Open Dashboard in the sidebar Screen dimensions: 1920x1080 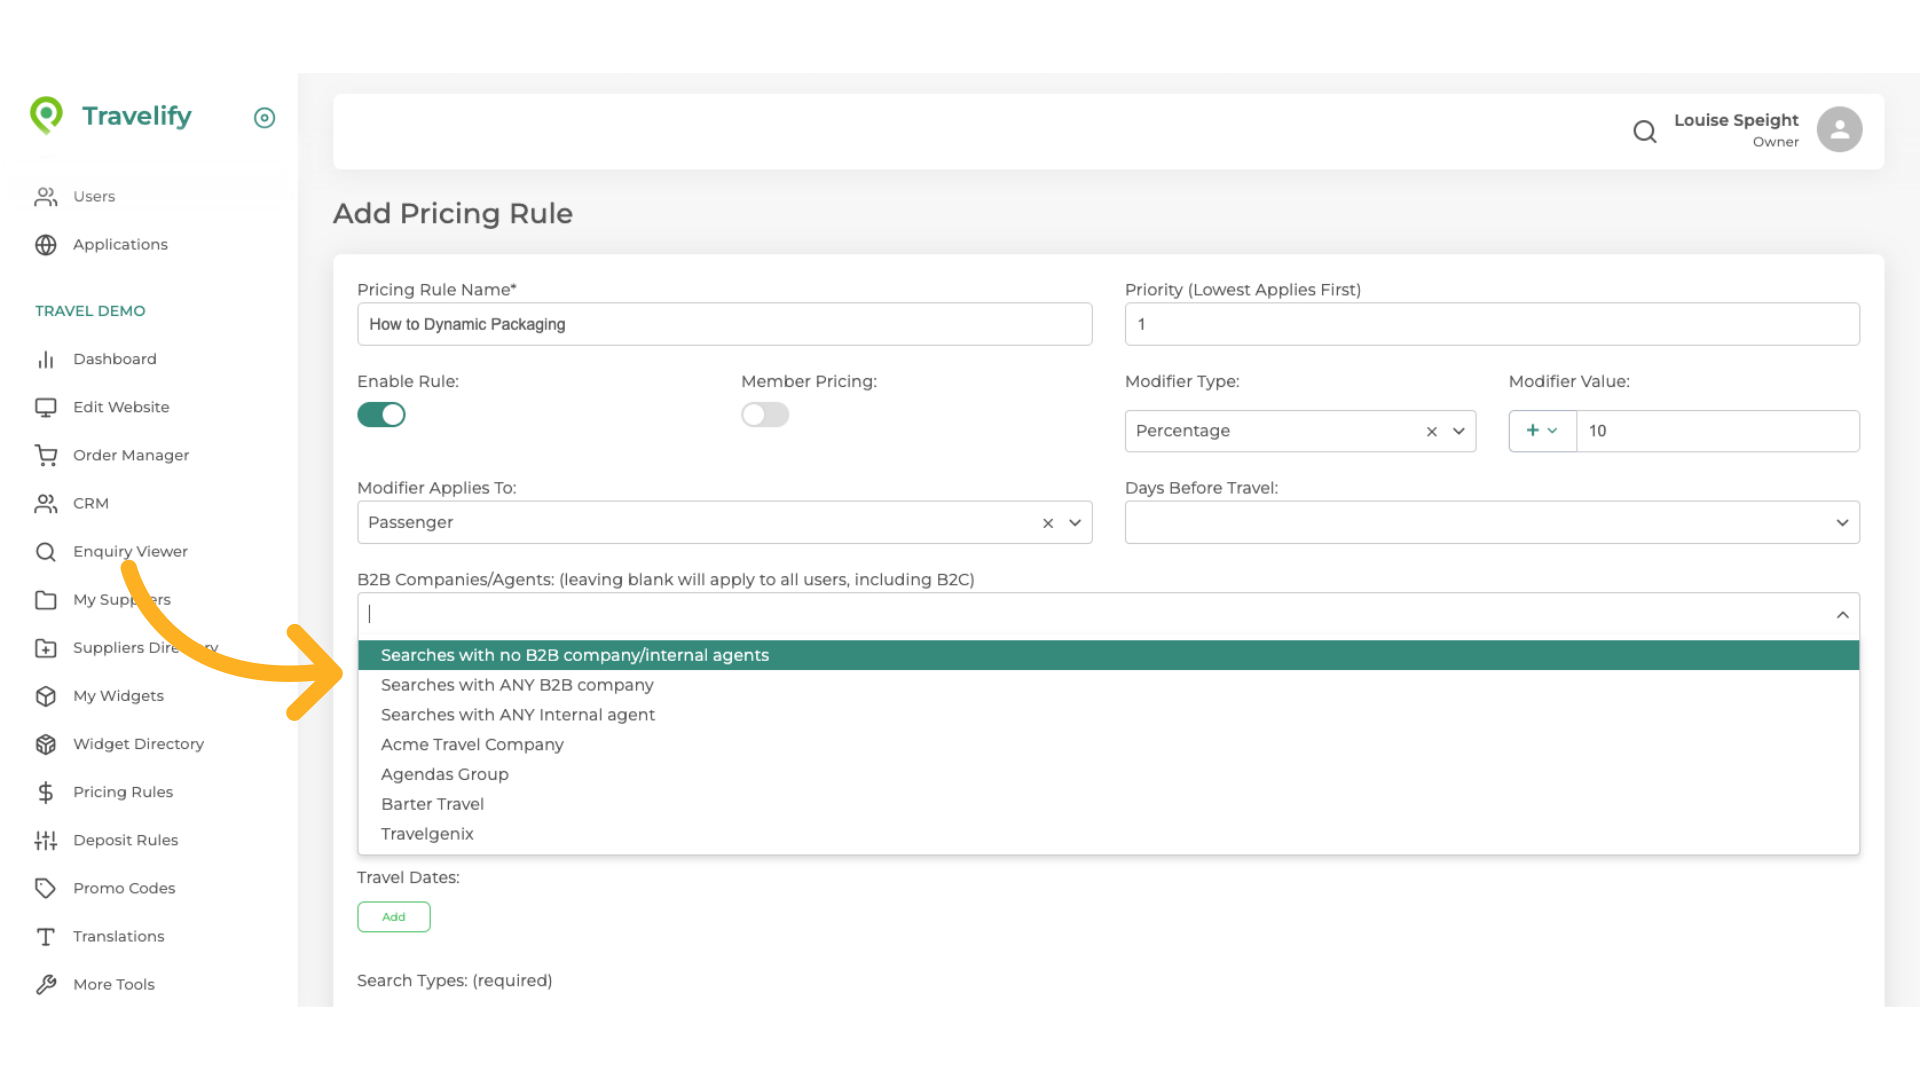pyautogui.click(x=114, y=359)
